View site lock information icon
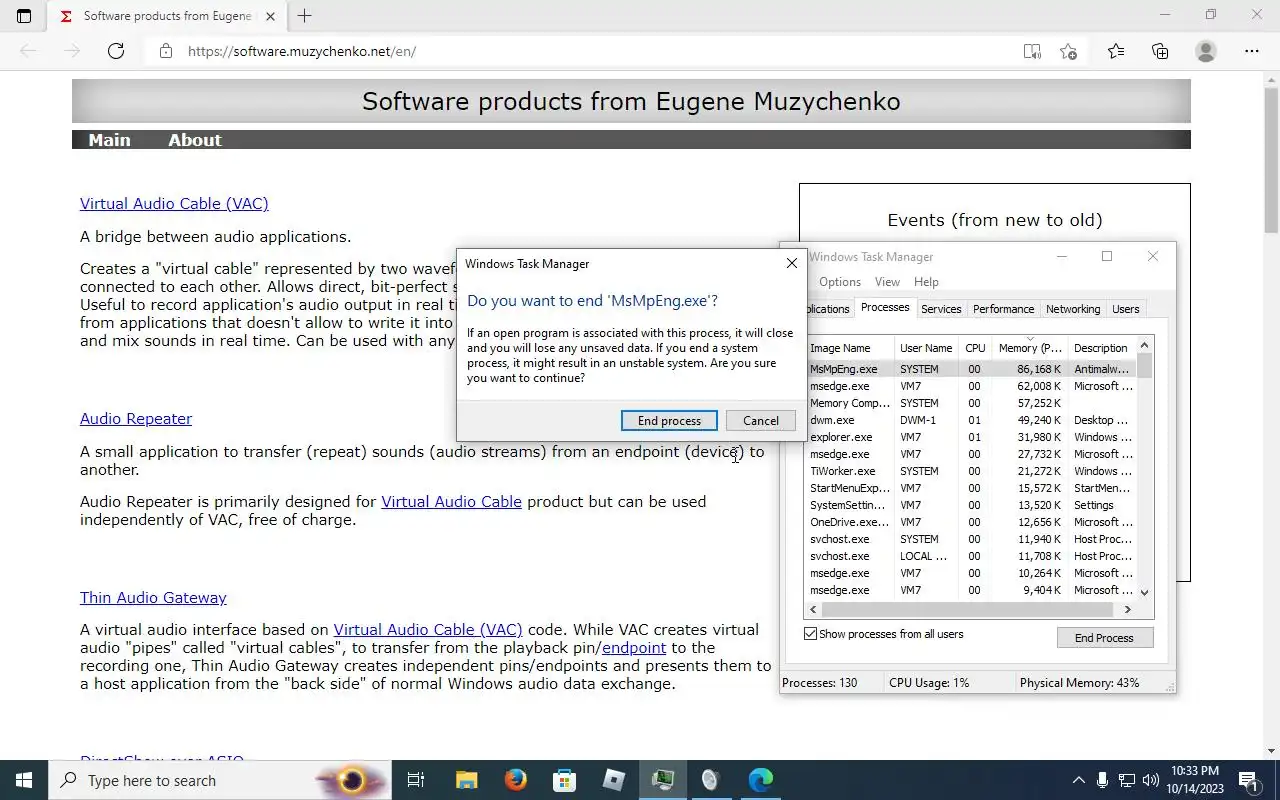1280x800 pixels. (x=166, y=51)
